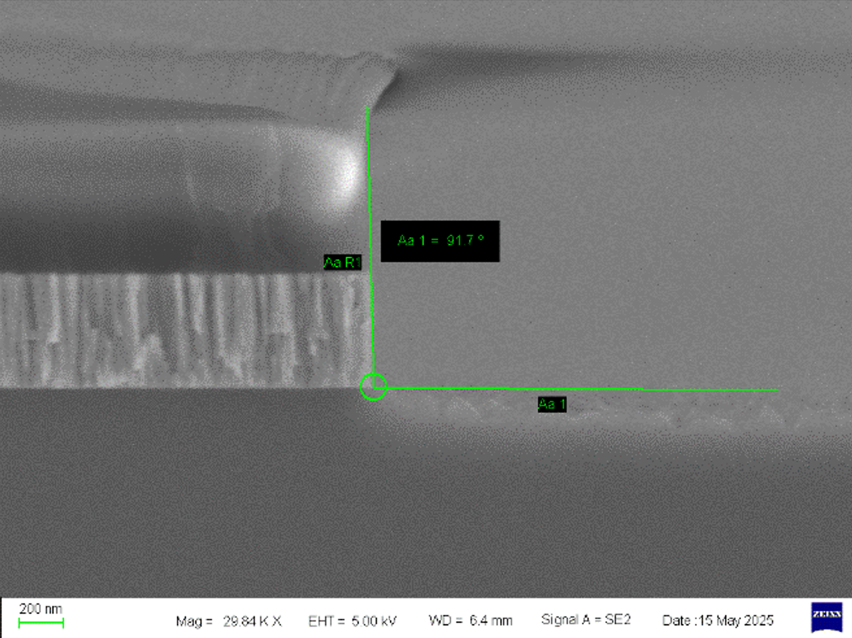This screenshot has height=638, width=852.
Task: Click the 'Aa R1' annotation label
Action: tap(342, 263)
